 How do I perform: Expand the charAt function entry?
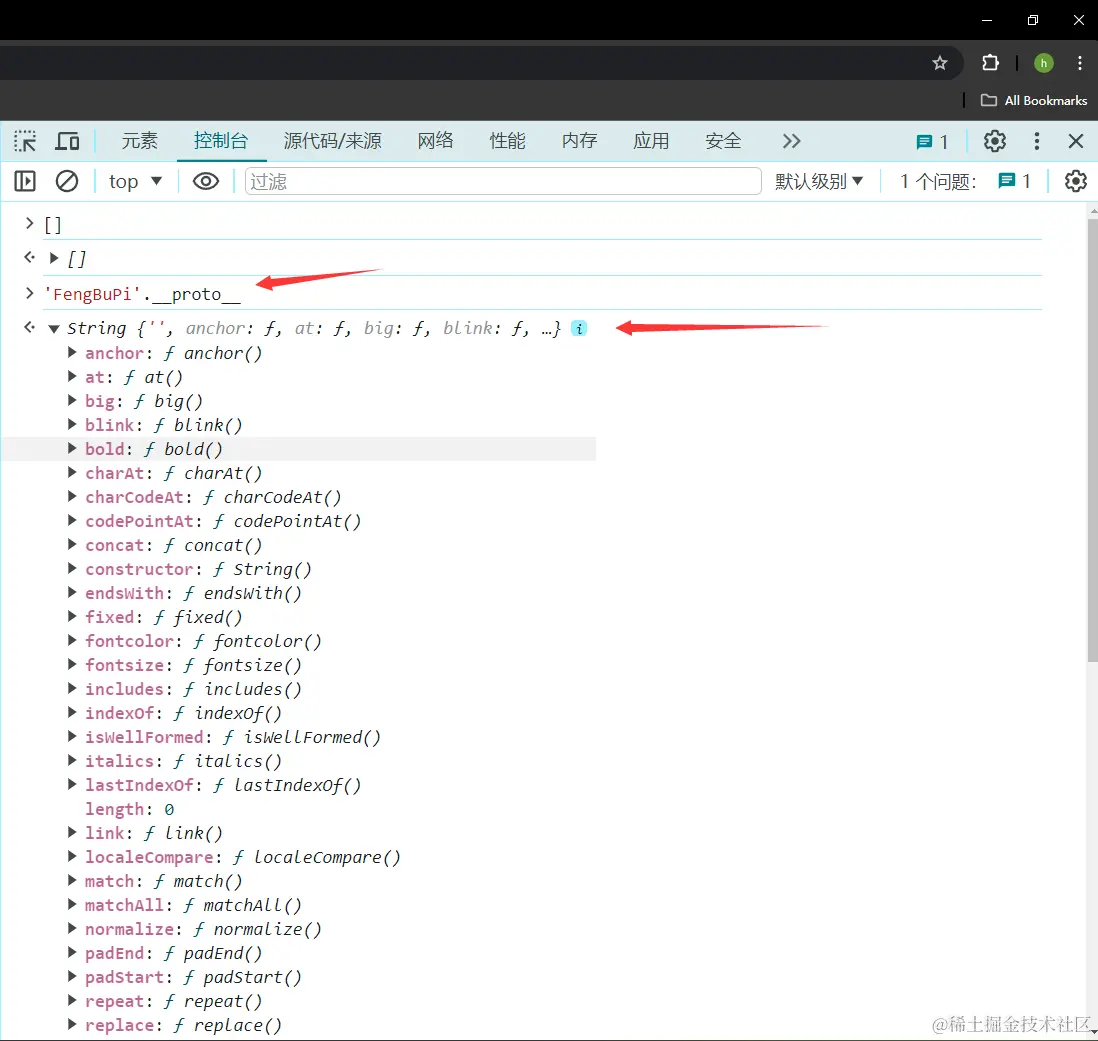pos(71,473)
